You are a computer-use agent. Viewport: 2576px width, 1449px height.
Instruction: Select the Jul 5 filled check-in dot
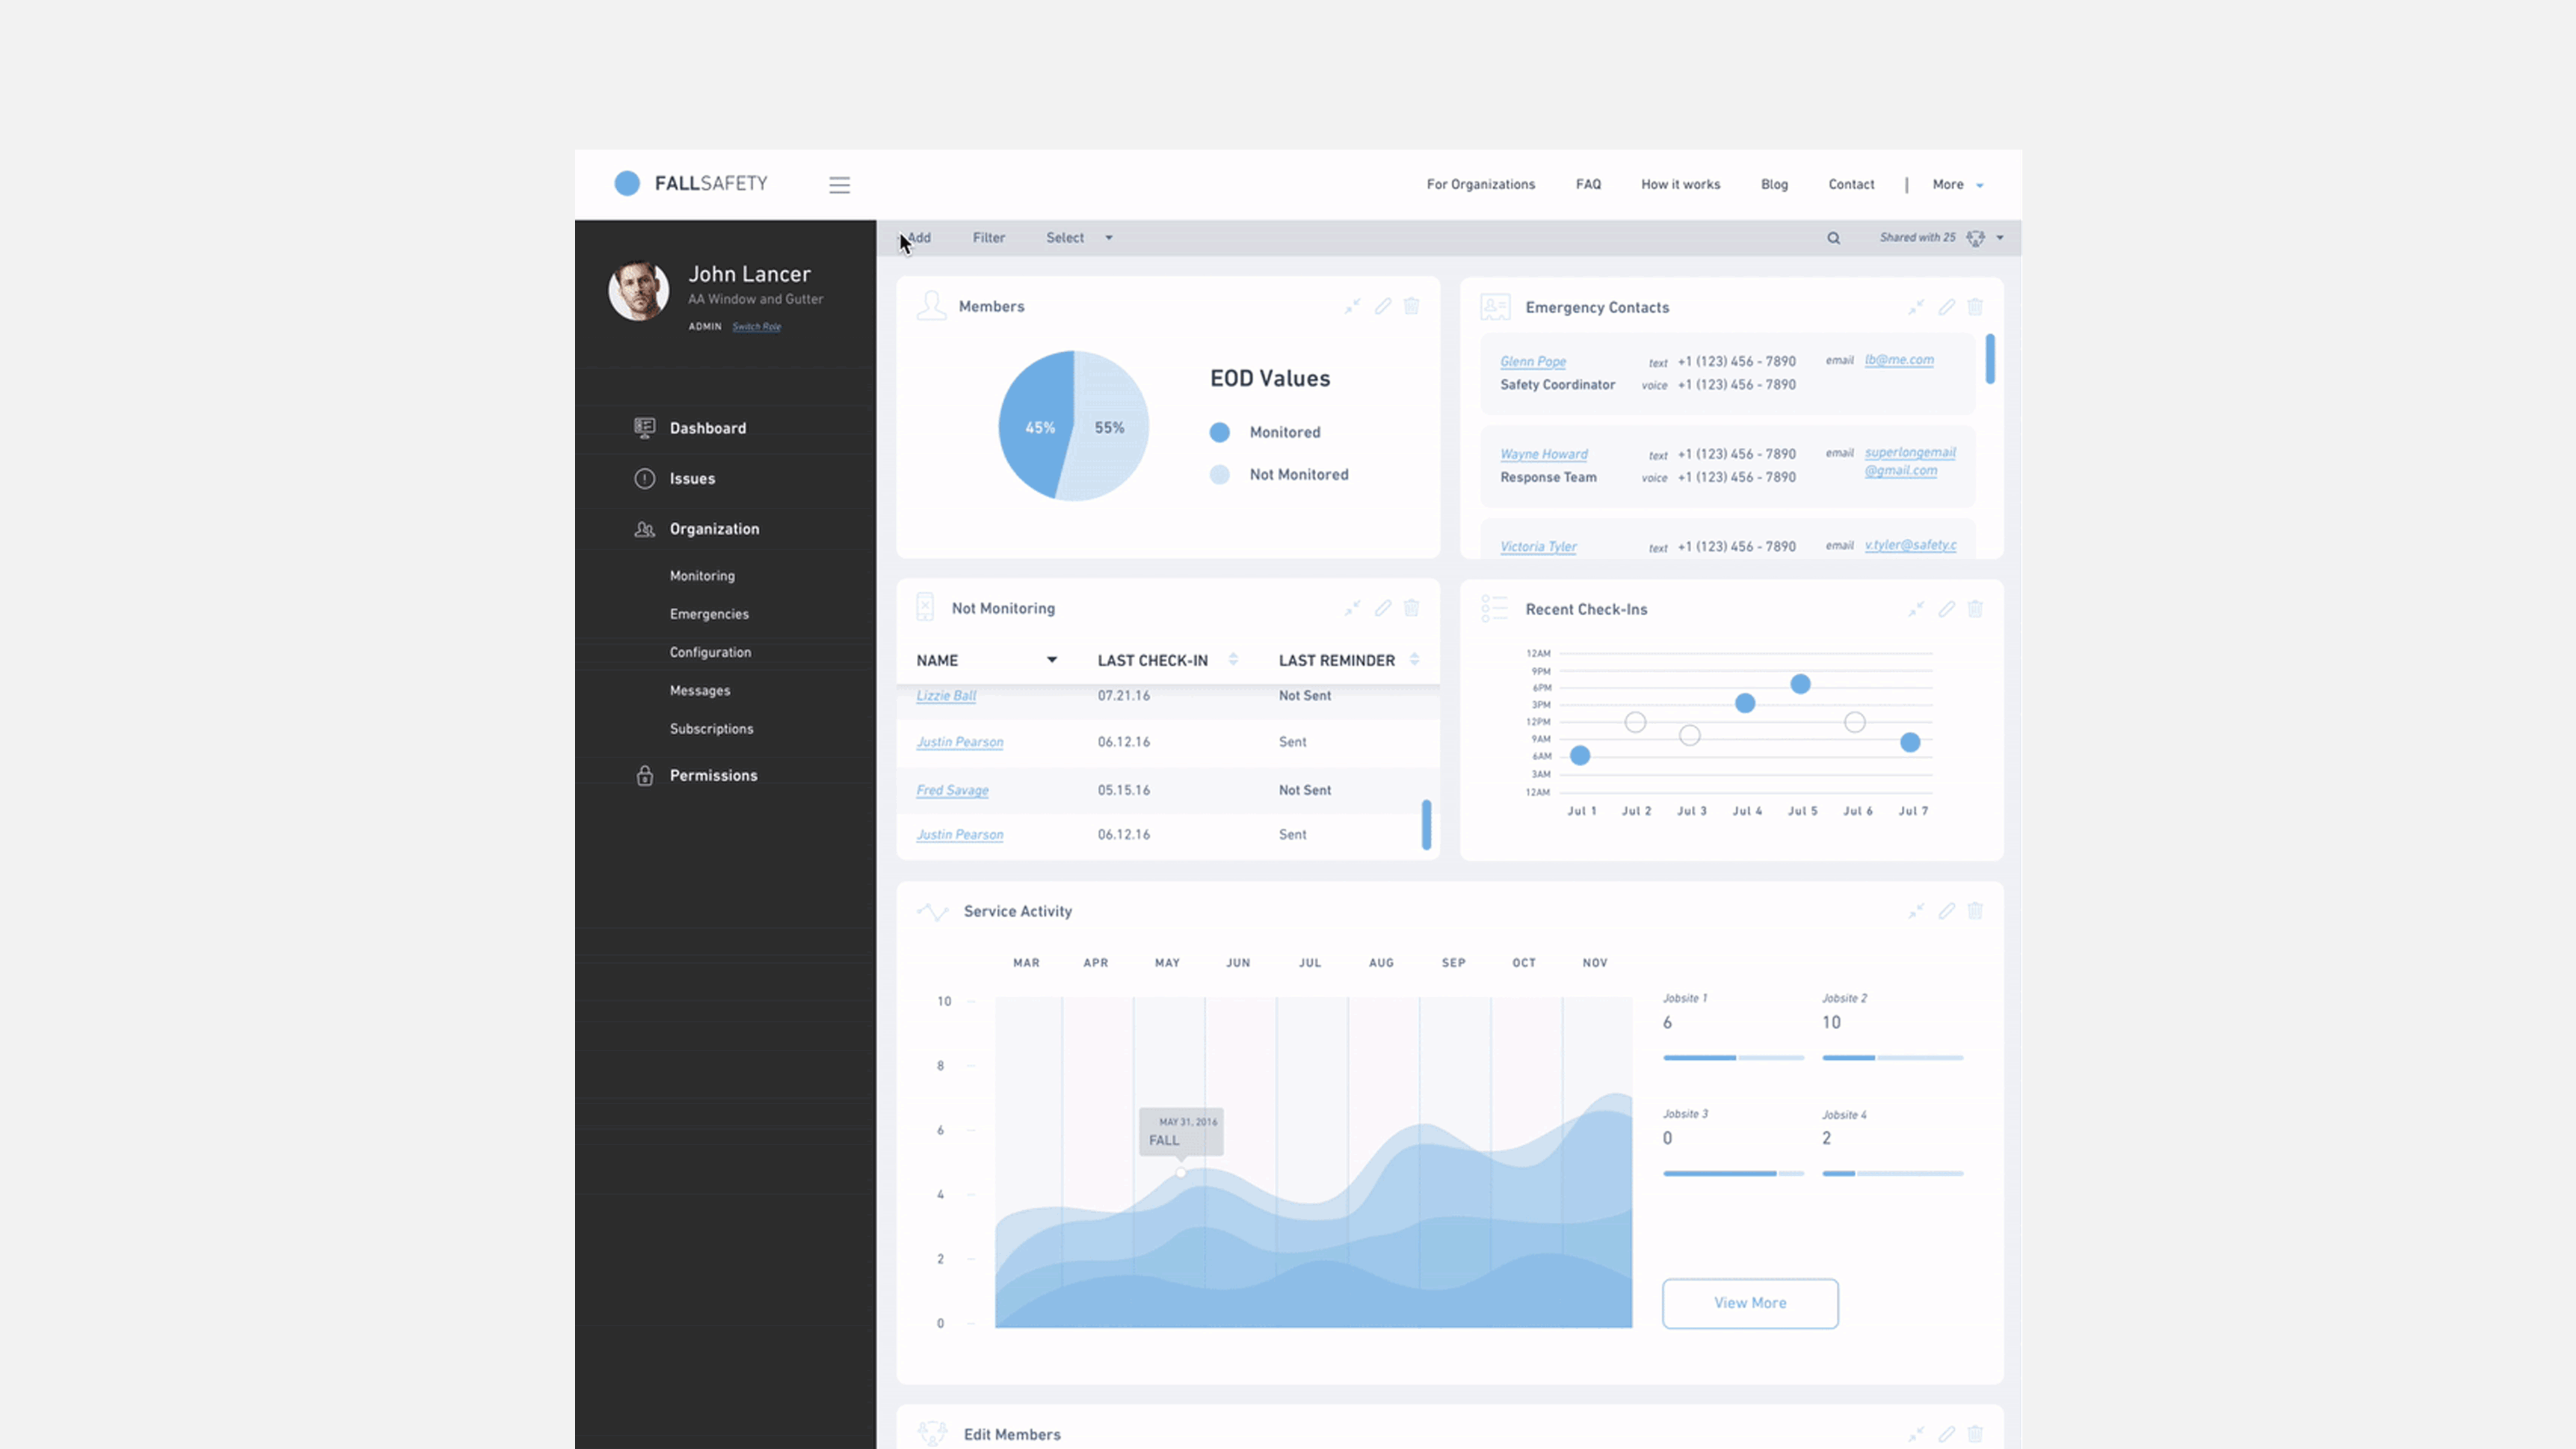pos(1800,684)
